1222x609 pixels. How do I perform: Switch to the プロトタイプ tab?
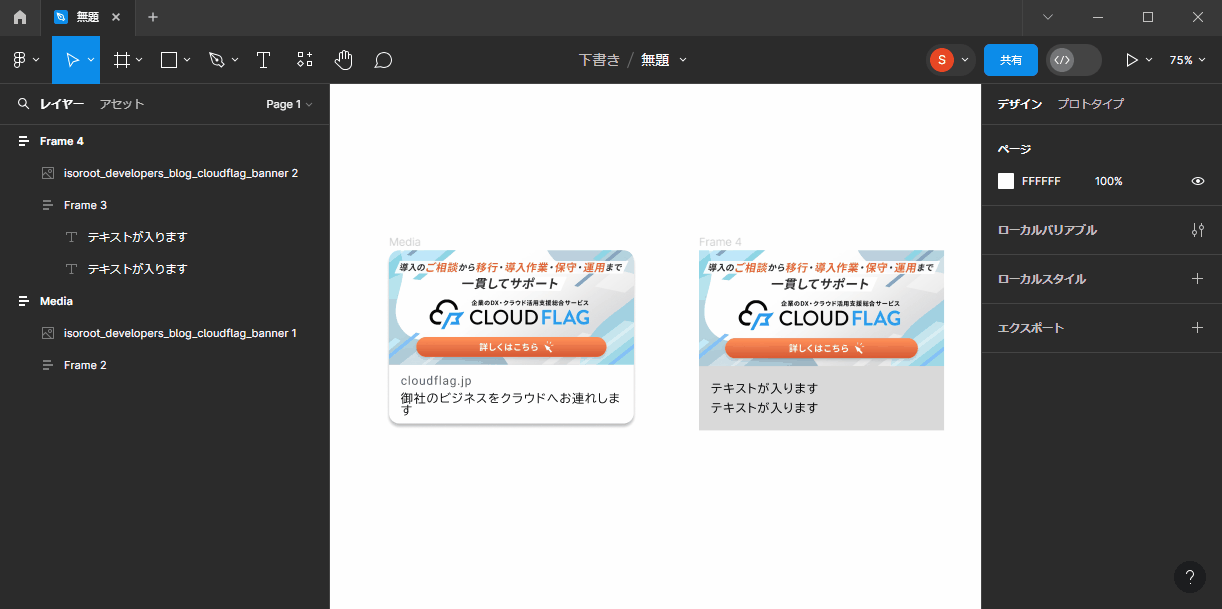tap(1091, 104)
